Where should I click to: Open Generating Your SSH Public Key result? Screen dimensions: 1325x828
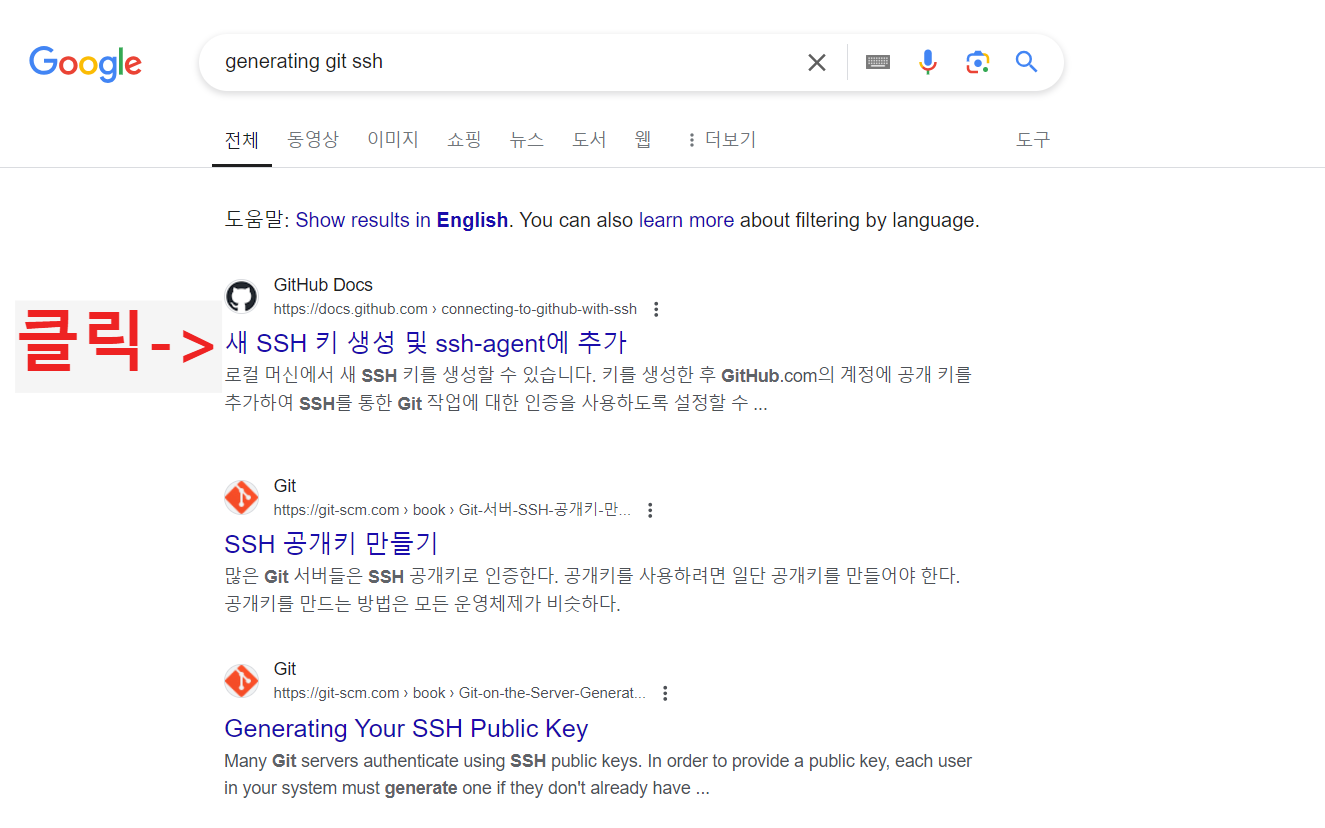tap(406, 728)
